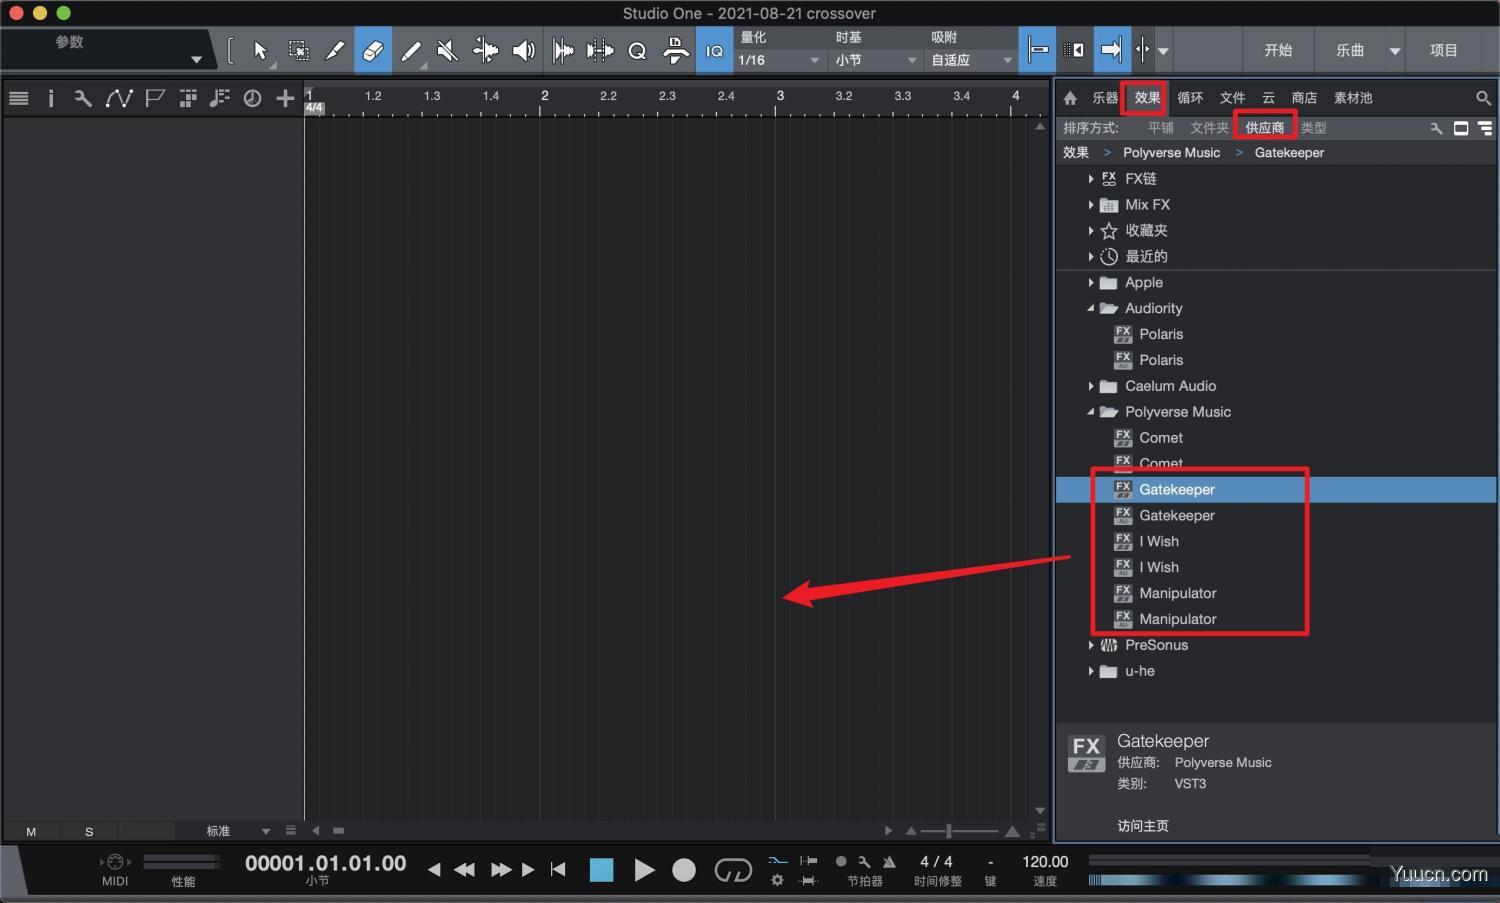Click the 开始 start page button
The height and width of the screenshot is (903, 1500).
pyautogui.click(x=1278, y=50)
